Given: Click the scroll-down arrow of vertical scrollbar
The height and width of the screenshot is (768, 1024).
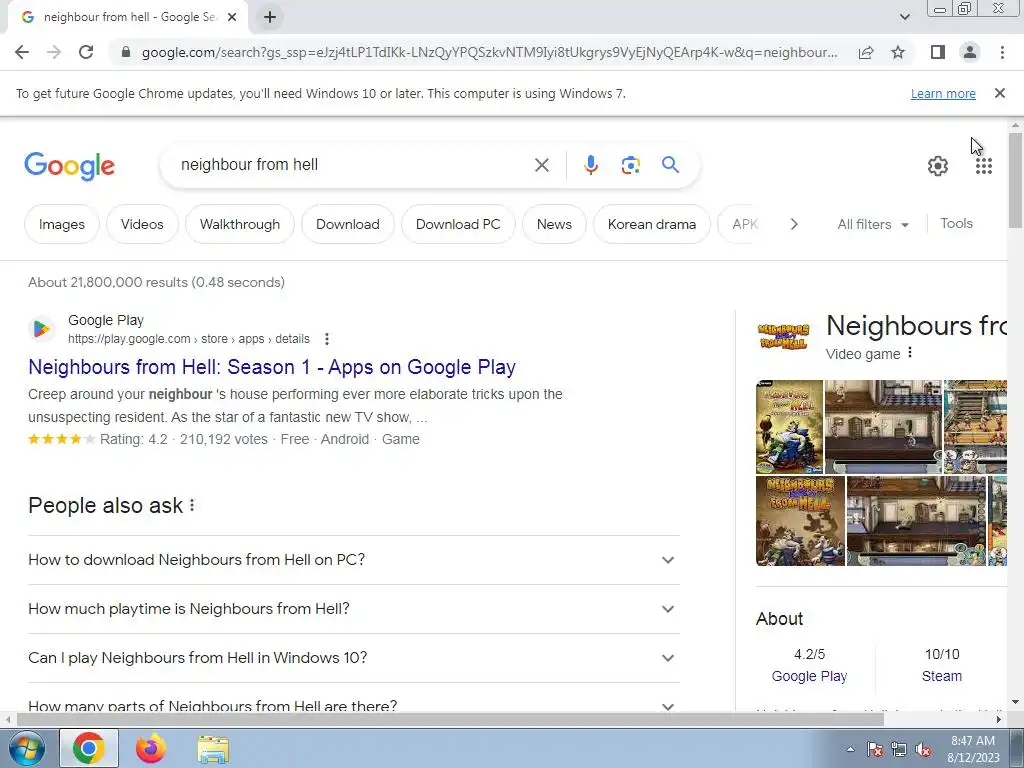Looking at the screenshot, I should [1015, 703].
